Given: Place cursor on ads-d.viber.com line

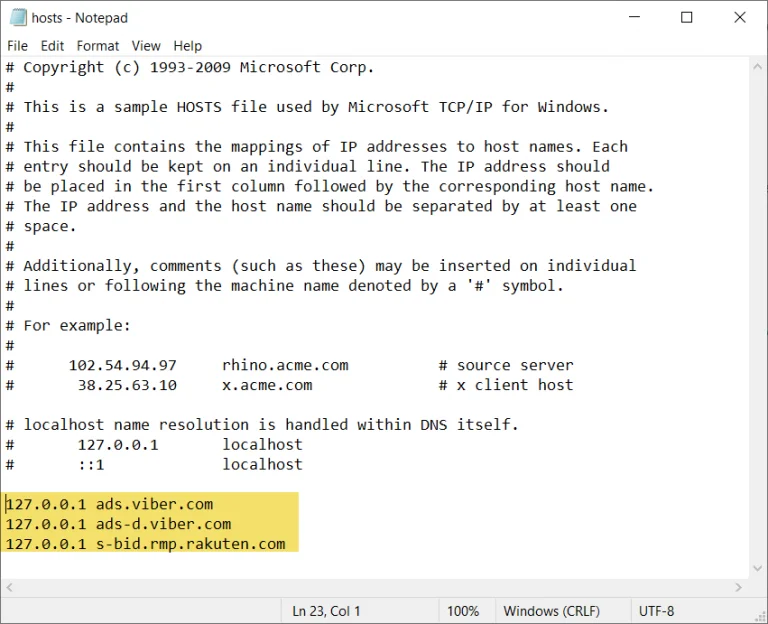Looking at the screenshot, I should (x=118, y=524).
